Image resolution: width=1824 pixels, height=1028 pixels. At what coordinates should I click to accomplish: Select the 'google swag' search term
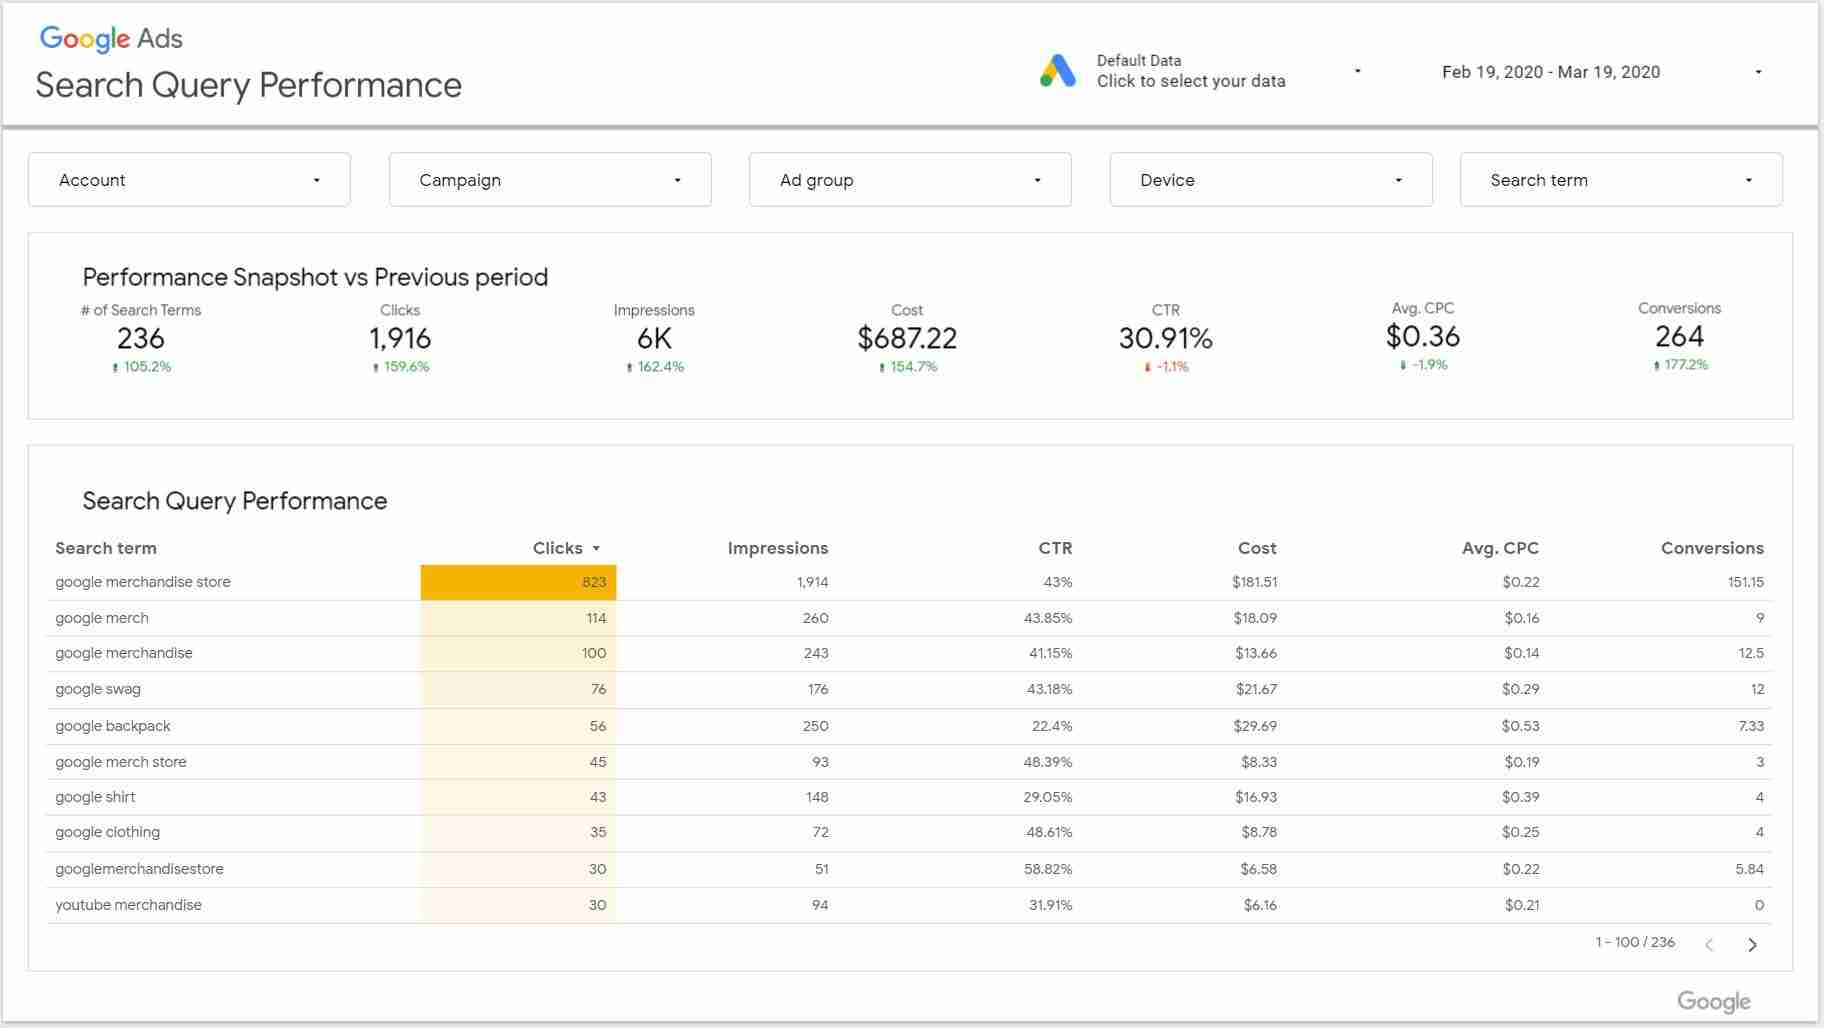(97, 689)
